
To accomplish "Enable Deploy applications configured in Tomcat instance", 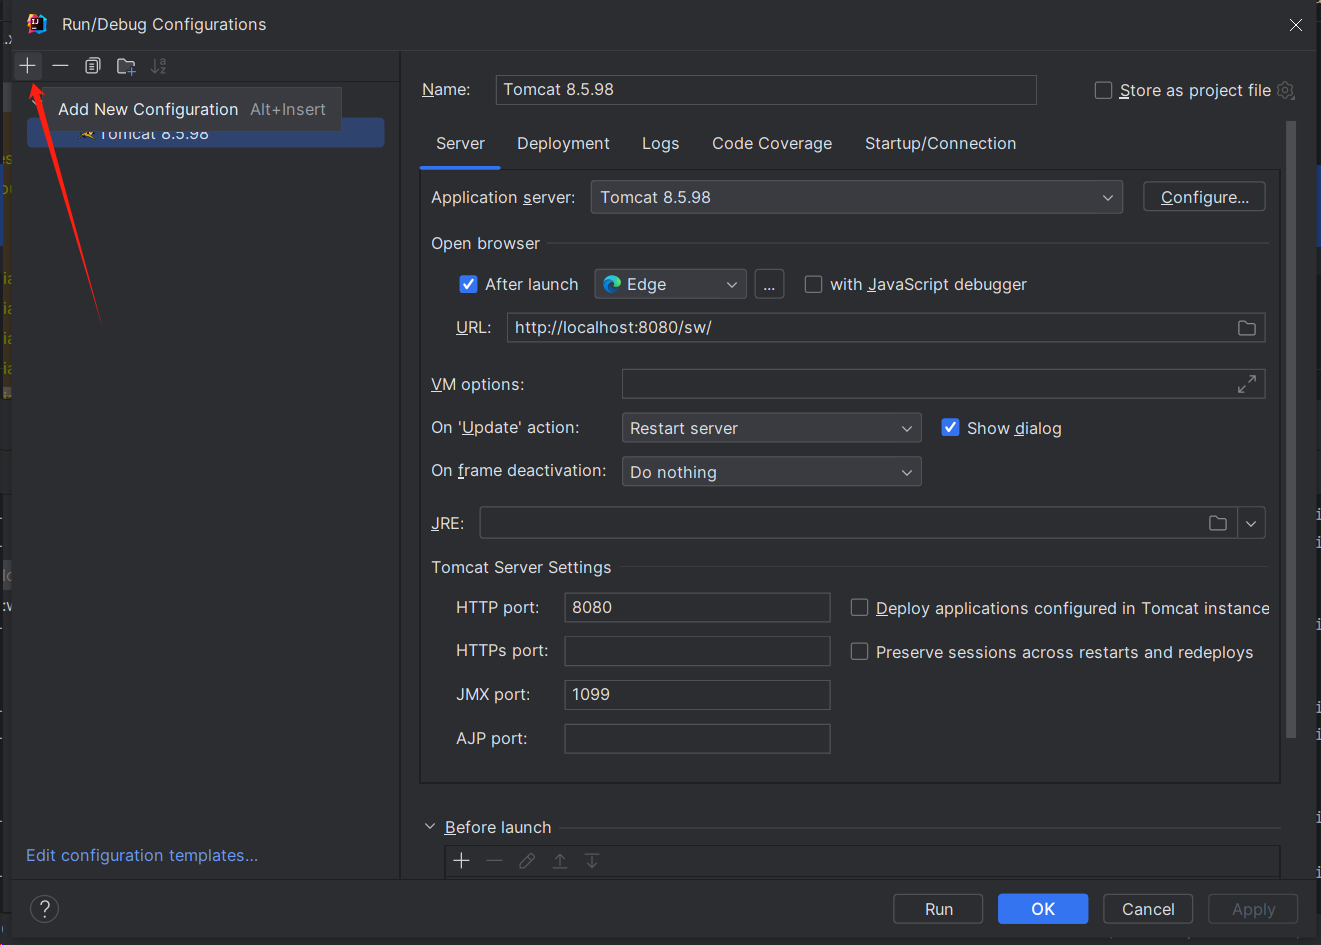I will pyautogui.click(x=859, y=608).
